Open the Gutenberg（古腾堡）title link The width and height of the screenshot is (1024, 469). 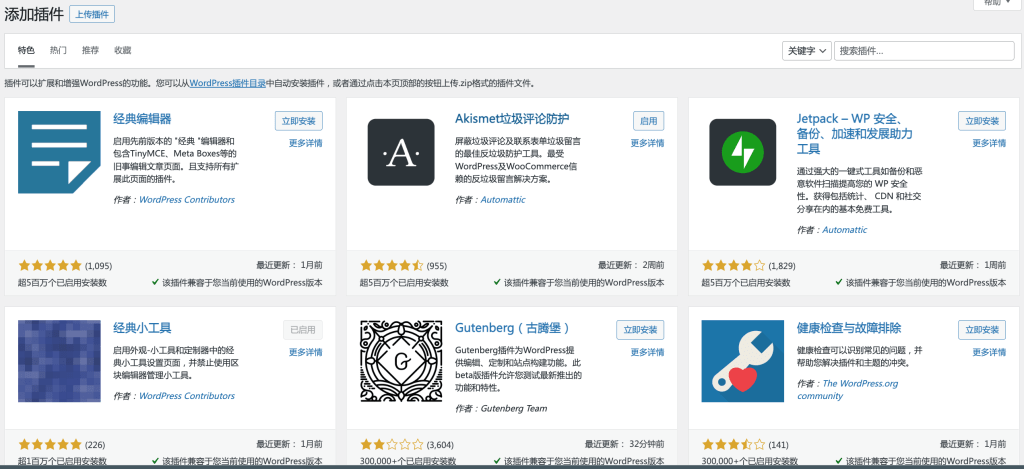click(x=514, y=328)
